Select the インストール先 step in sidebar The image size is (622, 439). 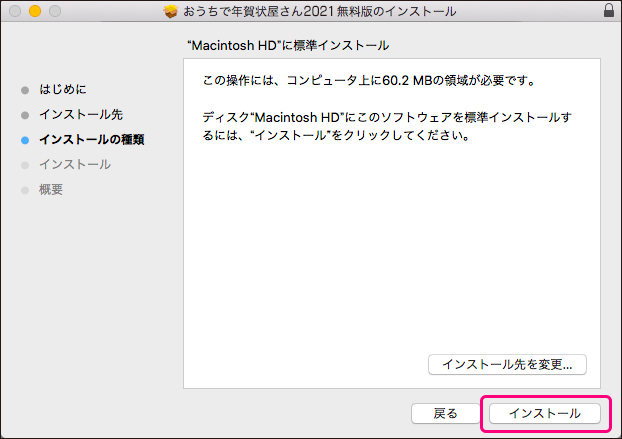(81, 115)
